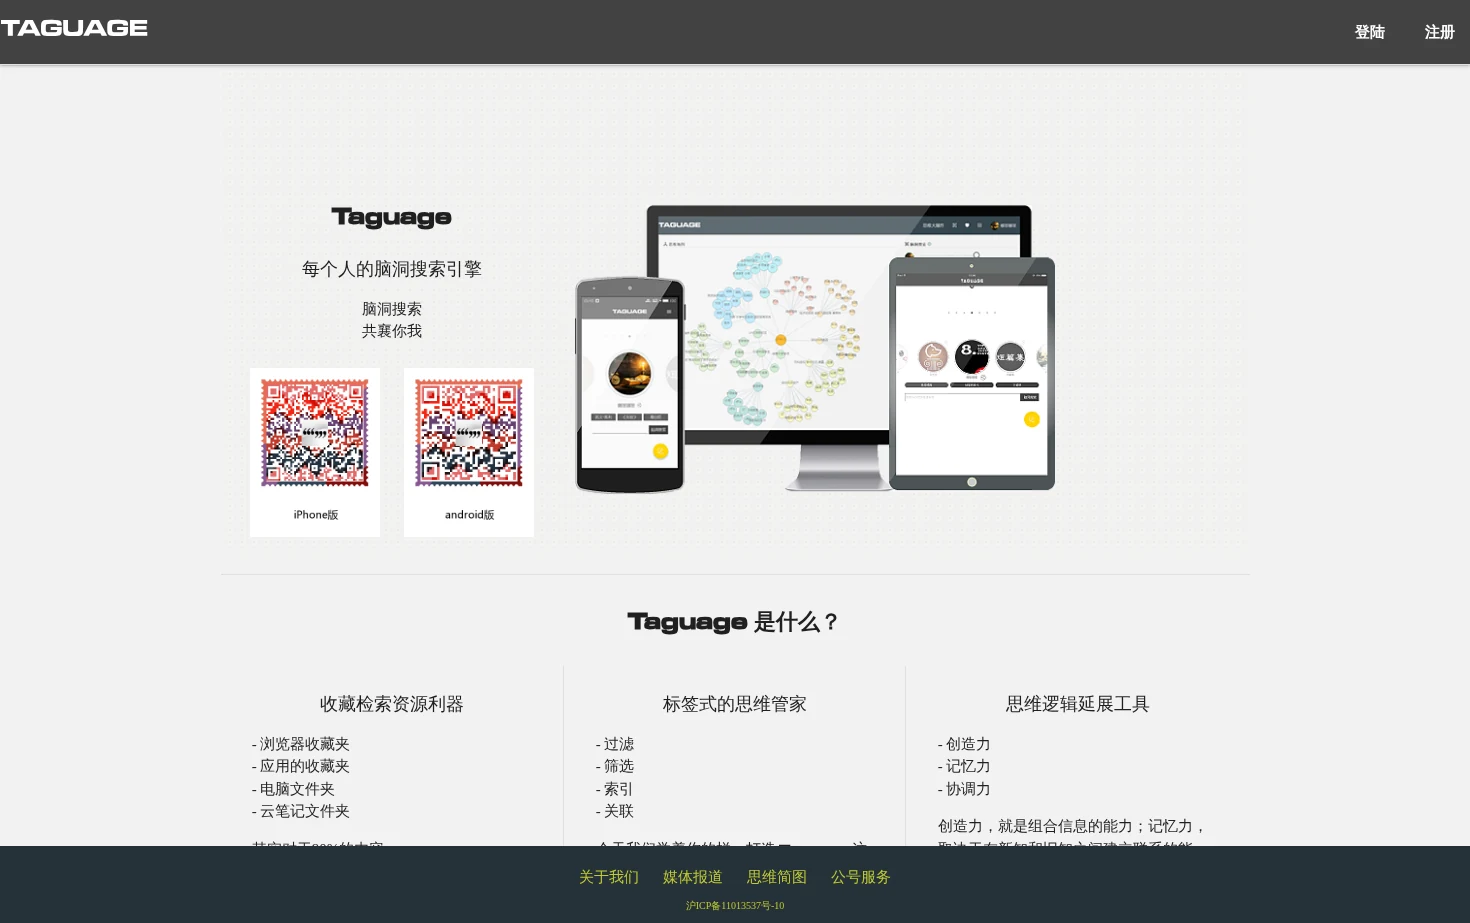Screen dimensions: 1470x923
Task: Select list item 索引
Action: tap(615, 789)
